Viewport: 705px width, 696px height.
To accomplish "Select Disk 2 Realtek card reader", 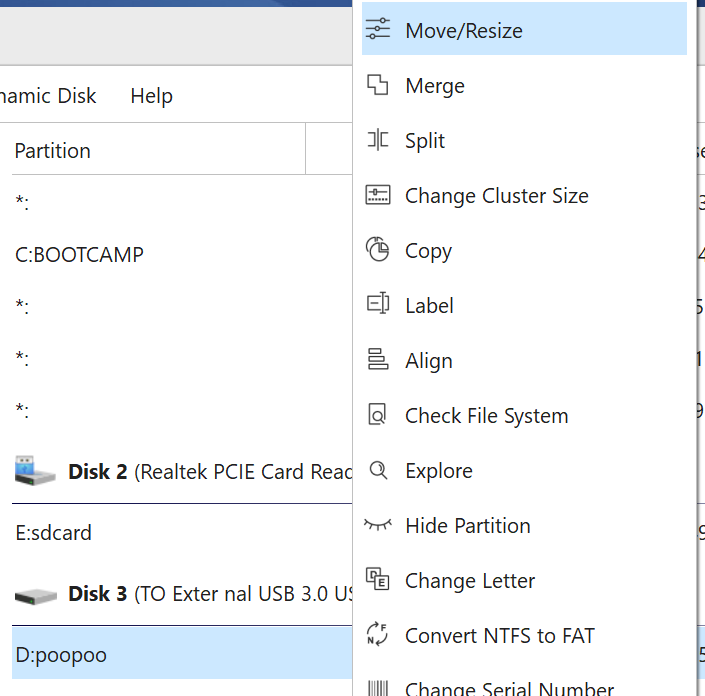I will click(180, 472).
